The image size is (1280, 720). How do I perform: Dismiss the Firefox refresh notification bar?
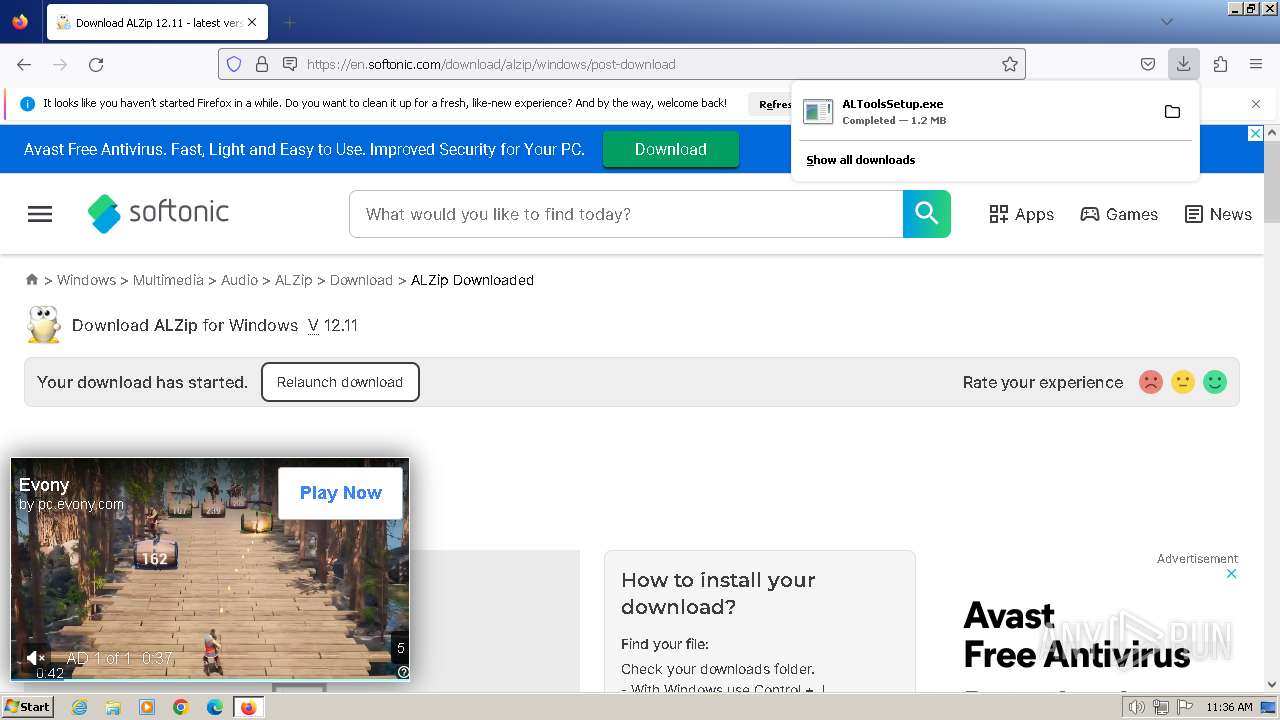pos(1256,104)
